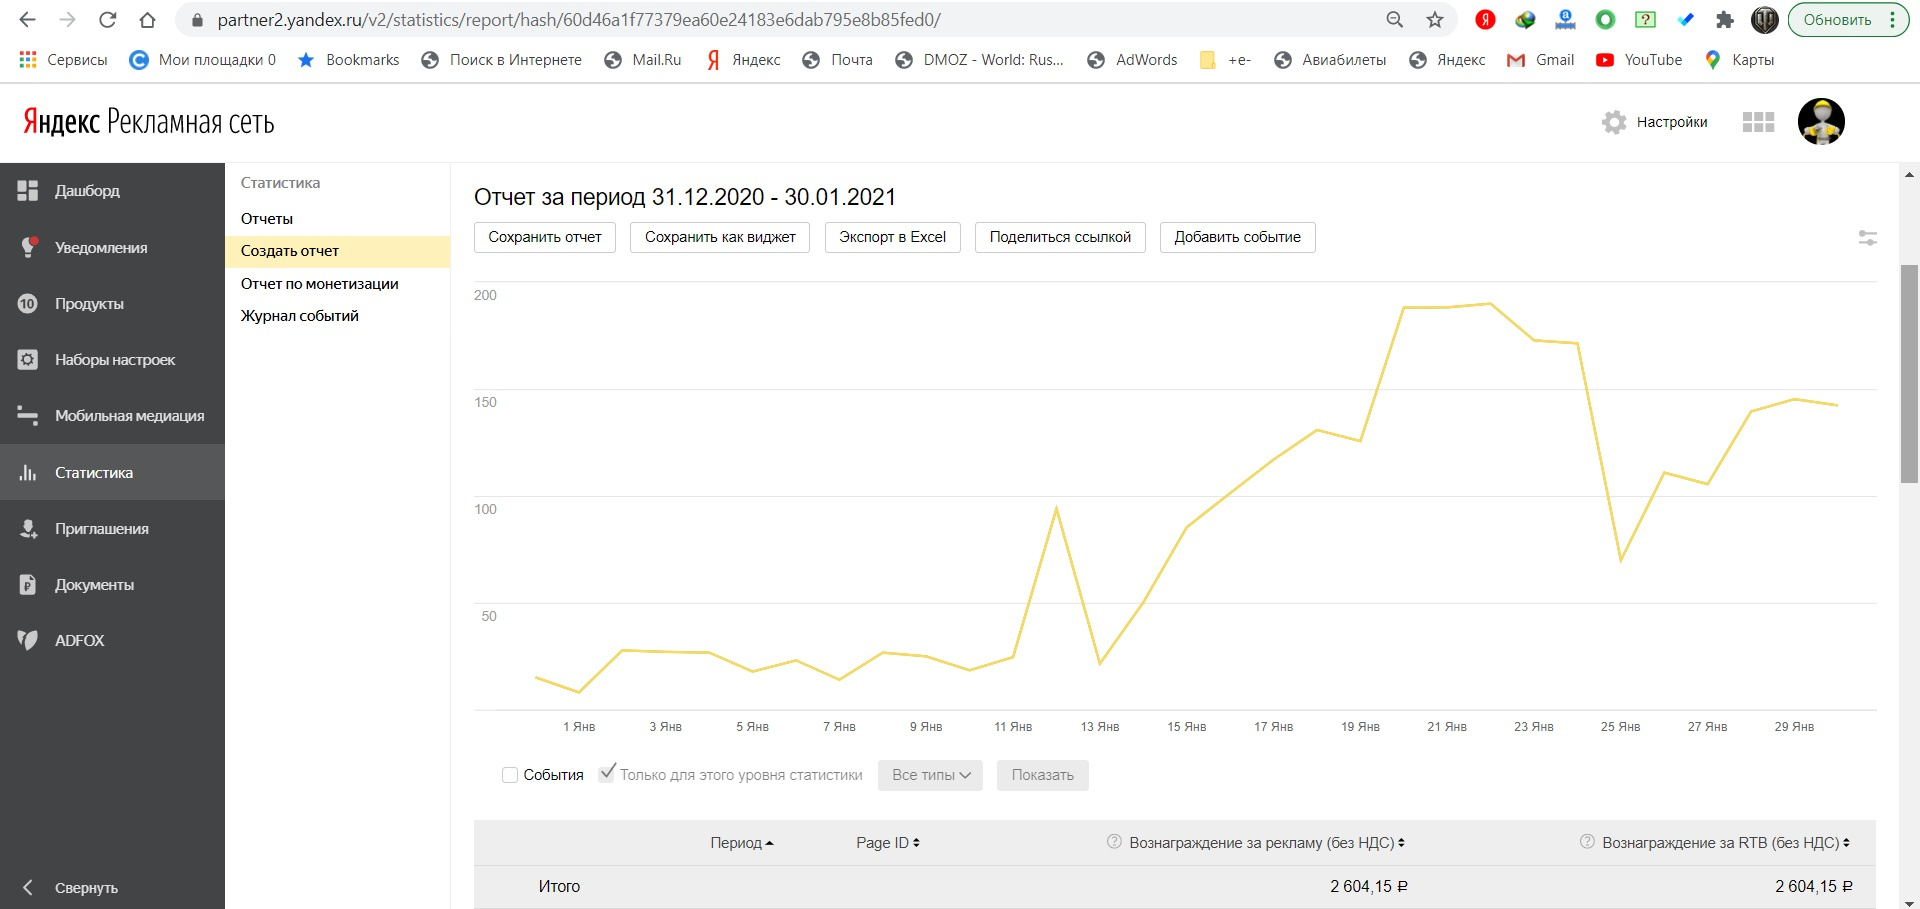Open the Mail.Ru bookmark
1920x909 pixels.
click(643, 60)
